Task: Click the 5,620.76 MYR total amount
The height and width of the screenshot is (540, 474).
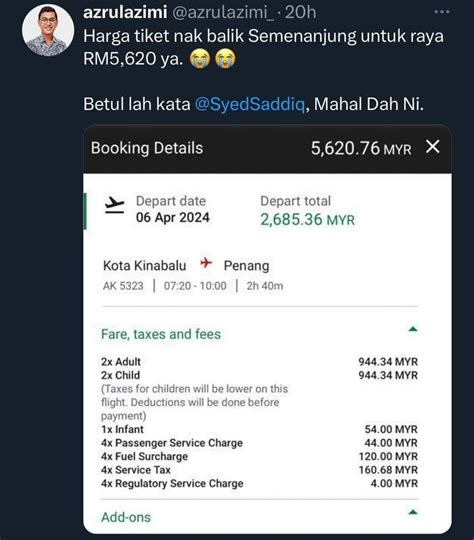Action: pyautogui.click(x=361, y=148)
